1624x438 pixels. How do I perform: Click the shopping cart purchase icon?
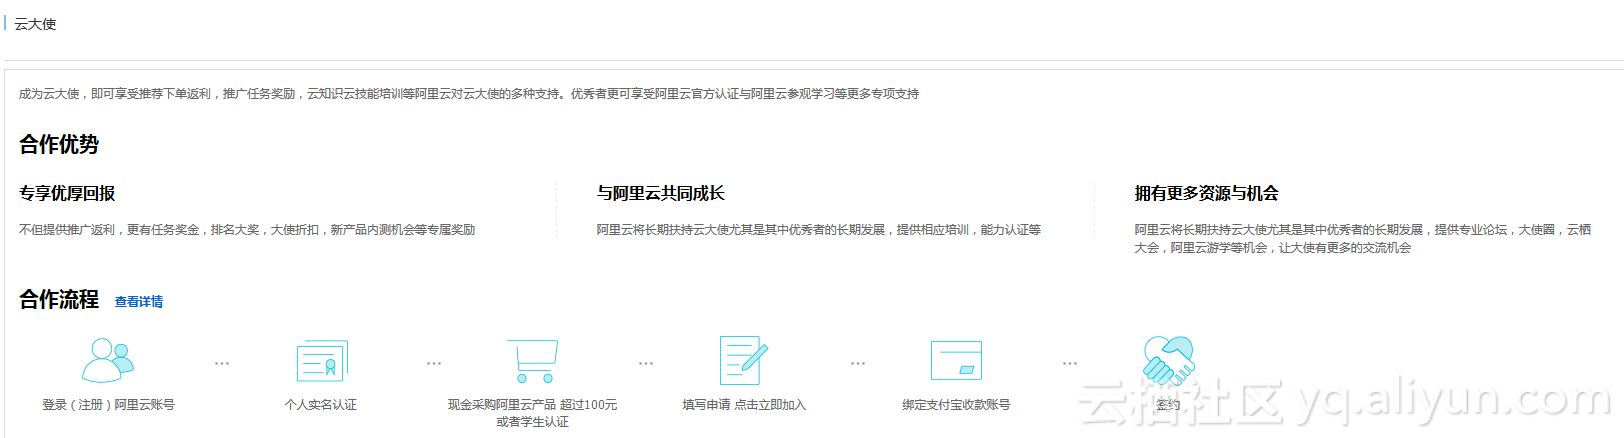(533, 361)
